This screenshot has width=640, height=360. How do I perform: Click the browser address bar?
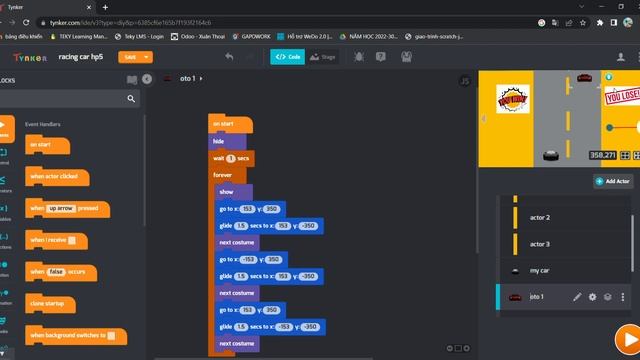click(x=286, y=23)
